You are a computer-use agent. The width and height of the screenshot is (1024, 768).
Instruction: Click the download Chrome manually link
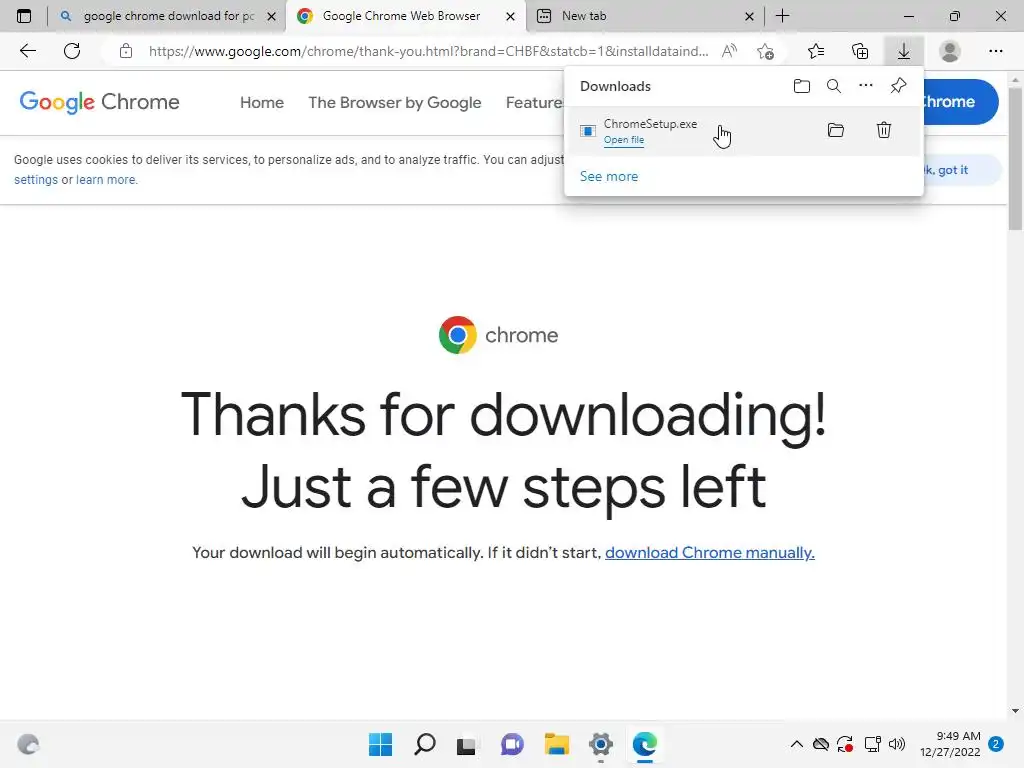point(710,552)
